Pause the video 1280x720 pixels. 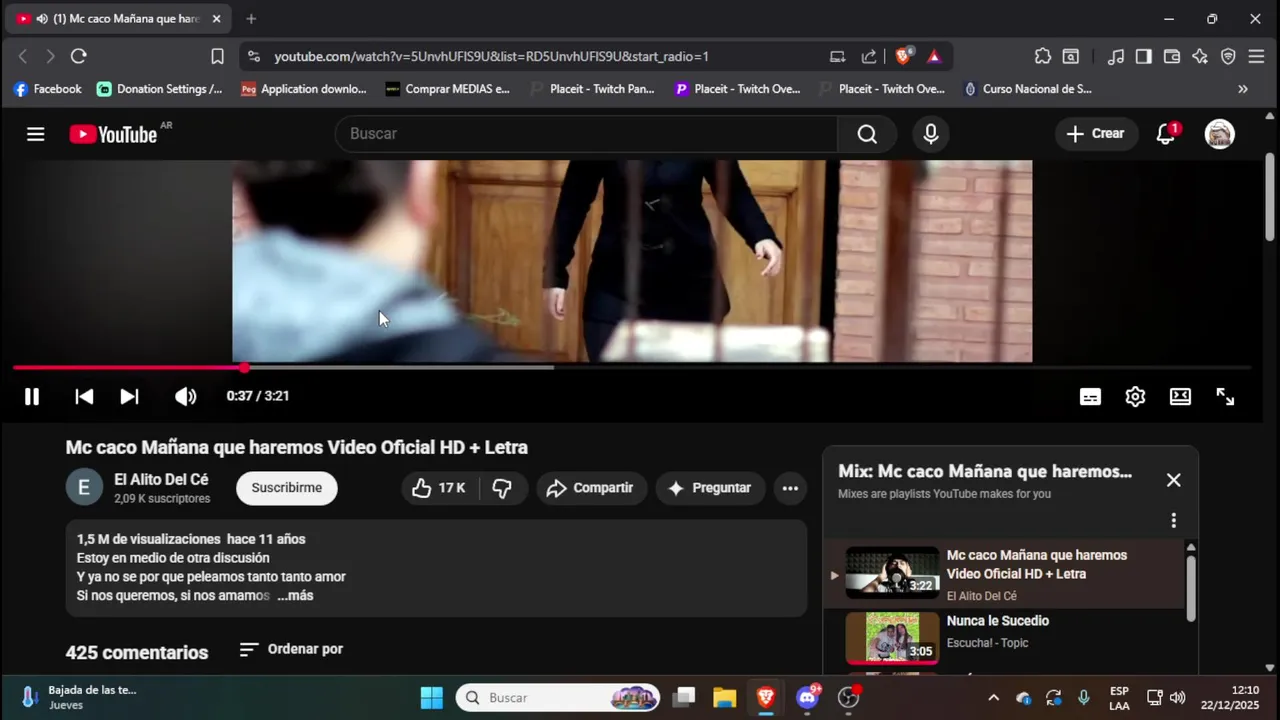(32, 396)
